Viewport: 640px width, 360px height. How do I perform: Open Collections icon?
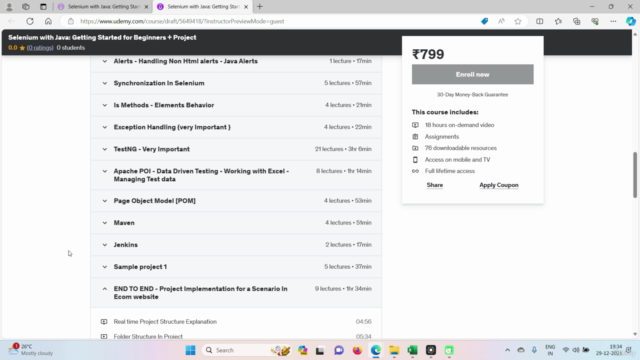pos(576,21)
